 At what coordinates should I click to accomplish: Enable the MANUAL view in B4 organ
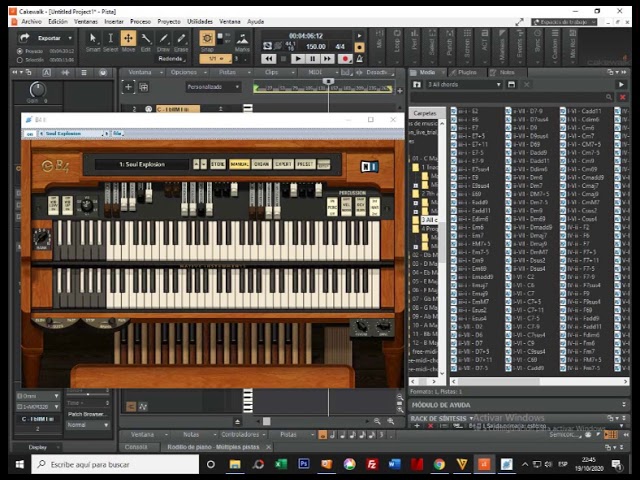tap(240, 164)
